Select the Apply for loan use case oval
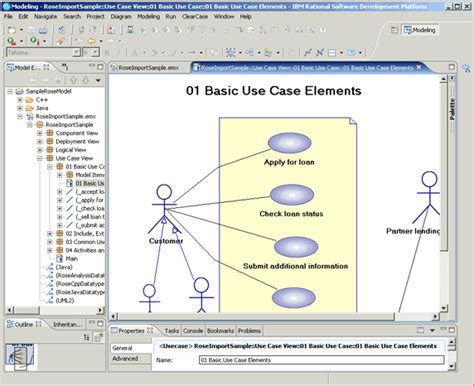 tap(290, 143)
